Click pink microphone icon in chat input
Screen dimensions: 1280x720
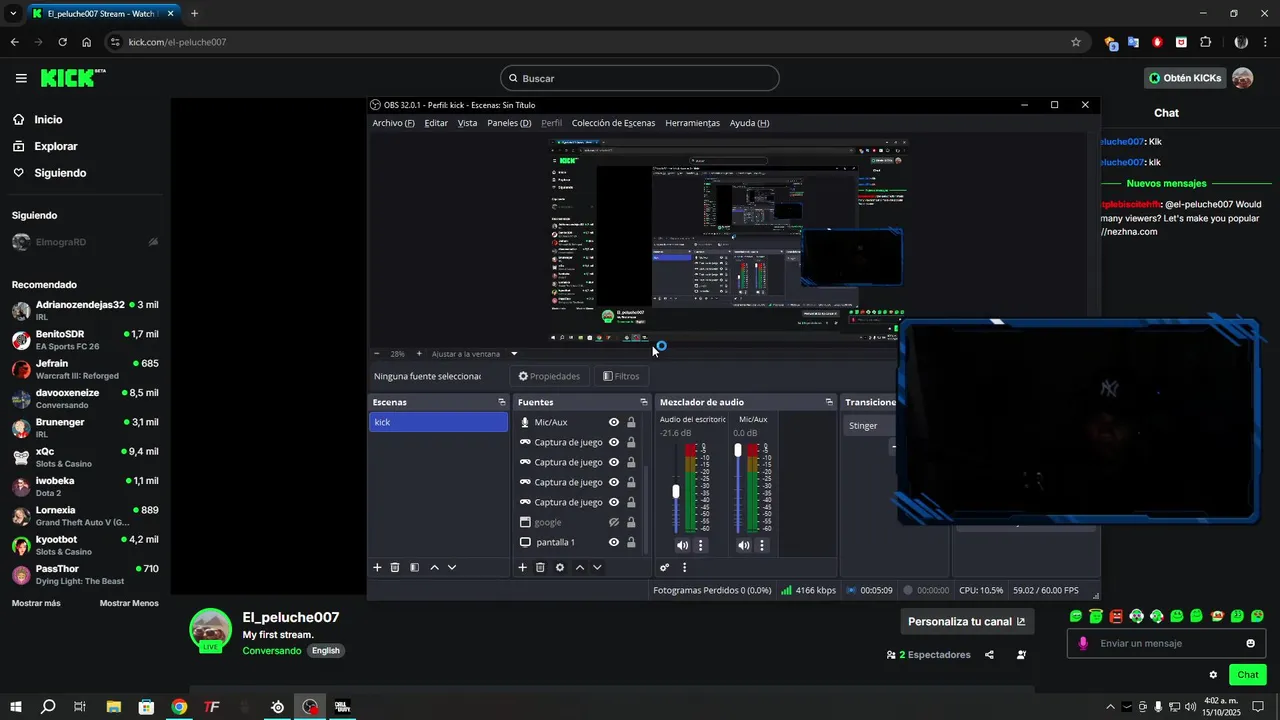[x=1083, y=643]
